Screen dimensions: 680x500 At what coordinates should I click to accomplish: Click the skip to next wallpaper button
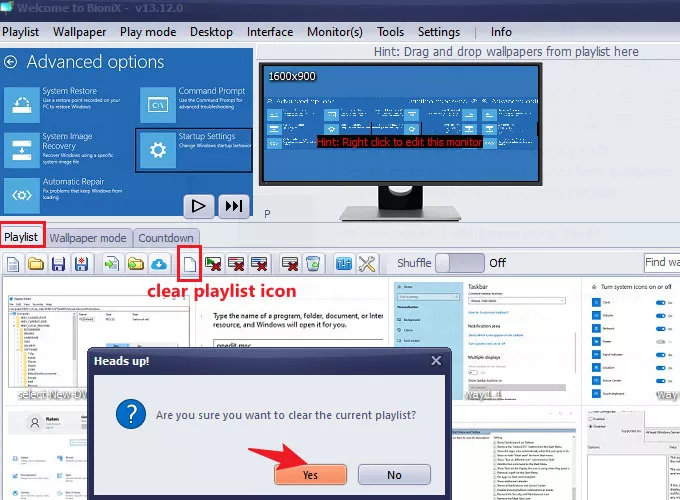click(x=234, y=206)
